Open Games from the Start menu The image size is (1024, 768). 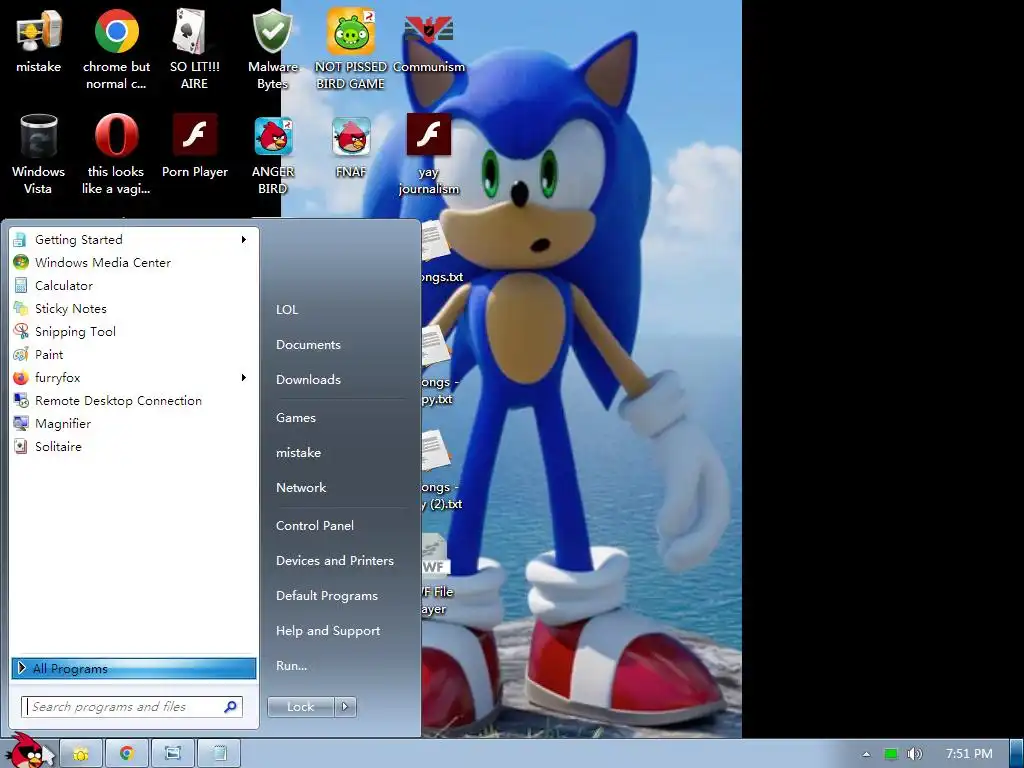[x=296, y=418]
